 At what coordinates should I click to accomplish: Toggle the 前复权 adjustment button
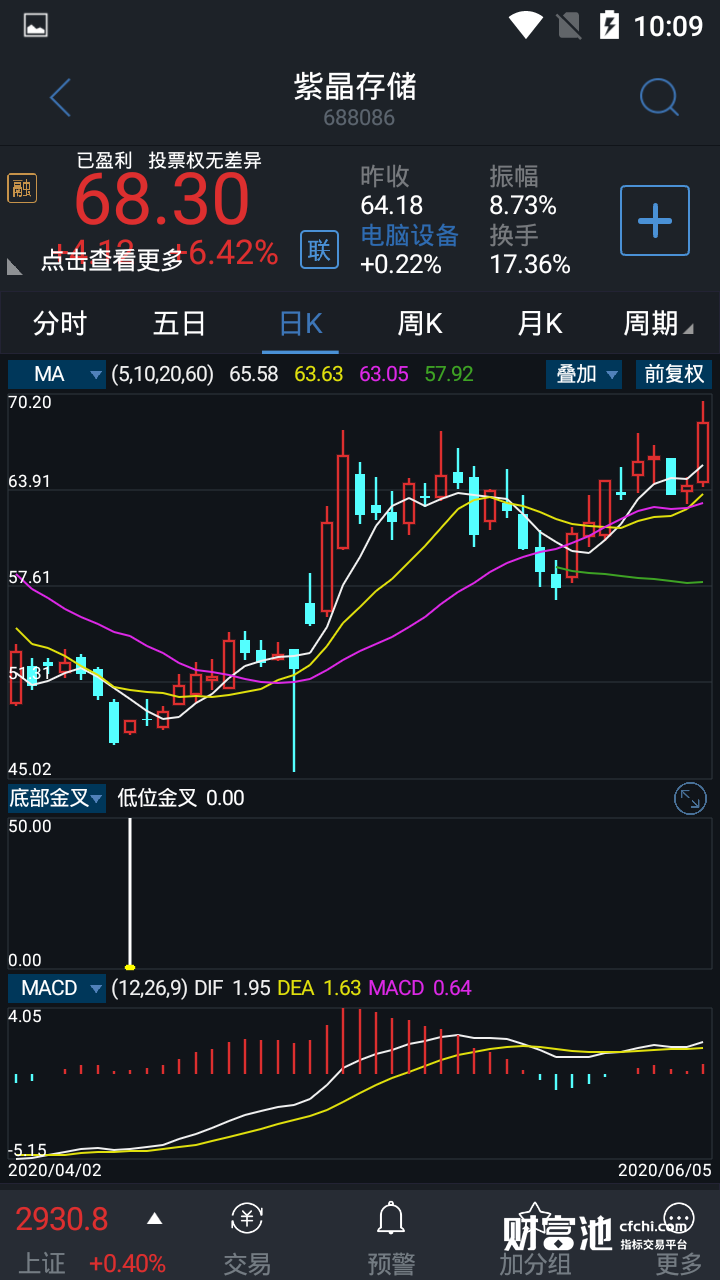pyautogui.click(x=674, y=375)
